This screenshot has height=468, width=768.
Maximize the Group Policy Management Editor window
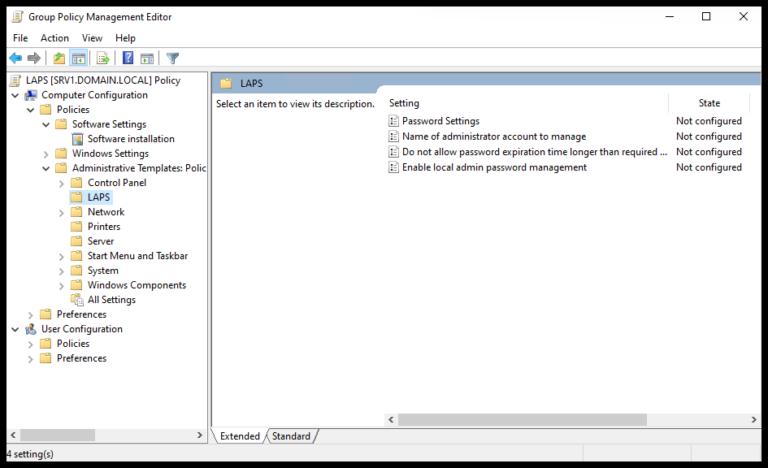(x=706, y=17)
